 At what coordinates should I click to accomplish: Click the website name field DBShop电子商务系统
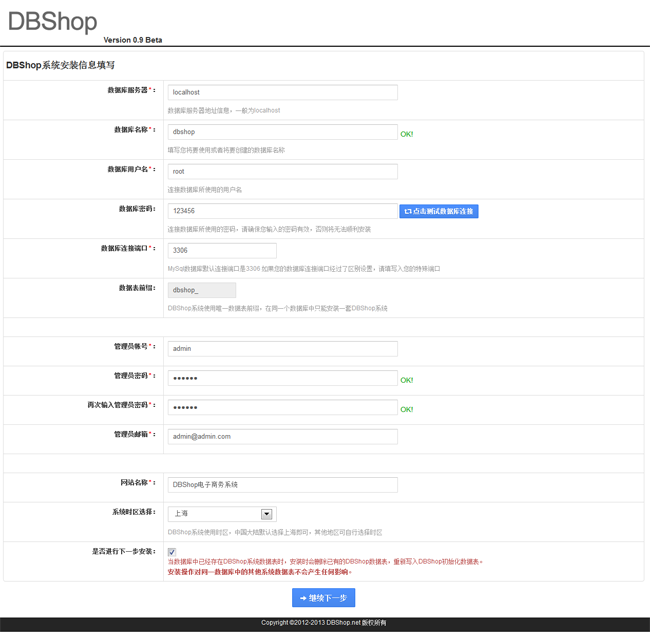[x=282, y=484]
